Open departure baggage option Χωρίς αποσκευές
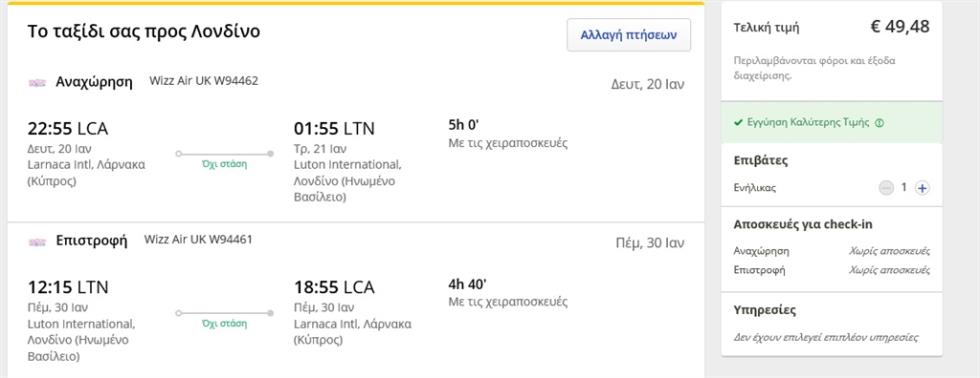Screen dimensions: 980x378 coord(889,251)
